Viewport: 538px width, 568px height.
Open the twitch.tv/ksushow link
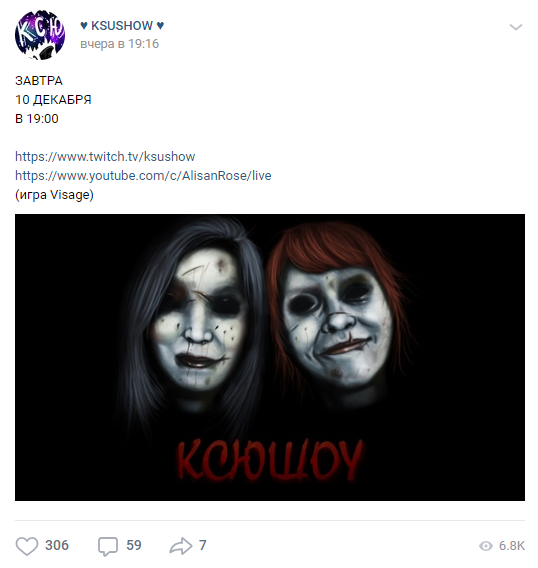pyautogui.click(x=105, y=156)
